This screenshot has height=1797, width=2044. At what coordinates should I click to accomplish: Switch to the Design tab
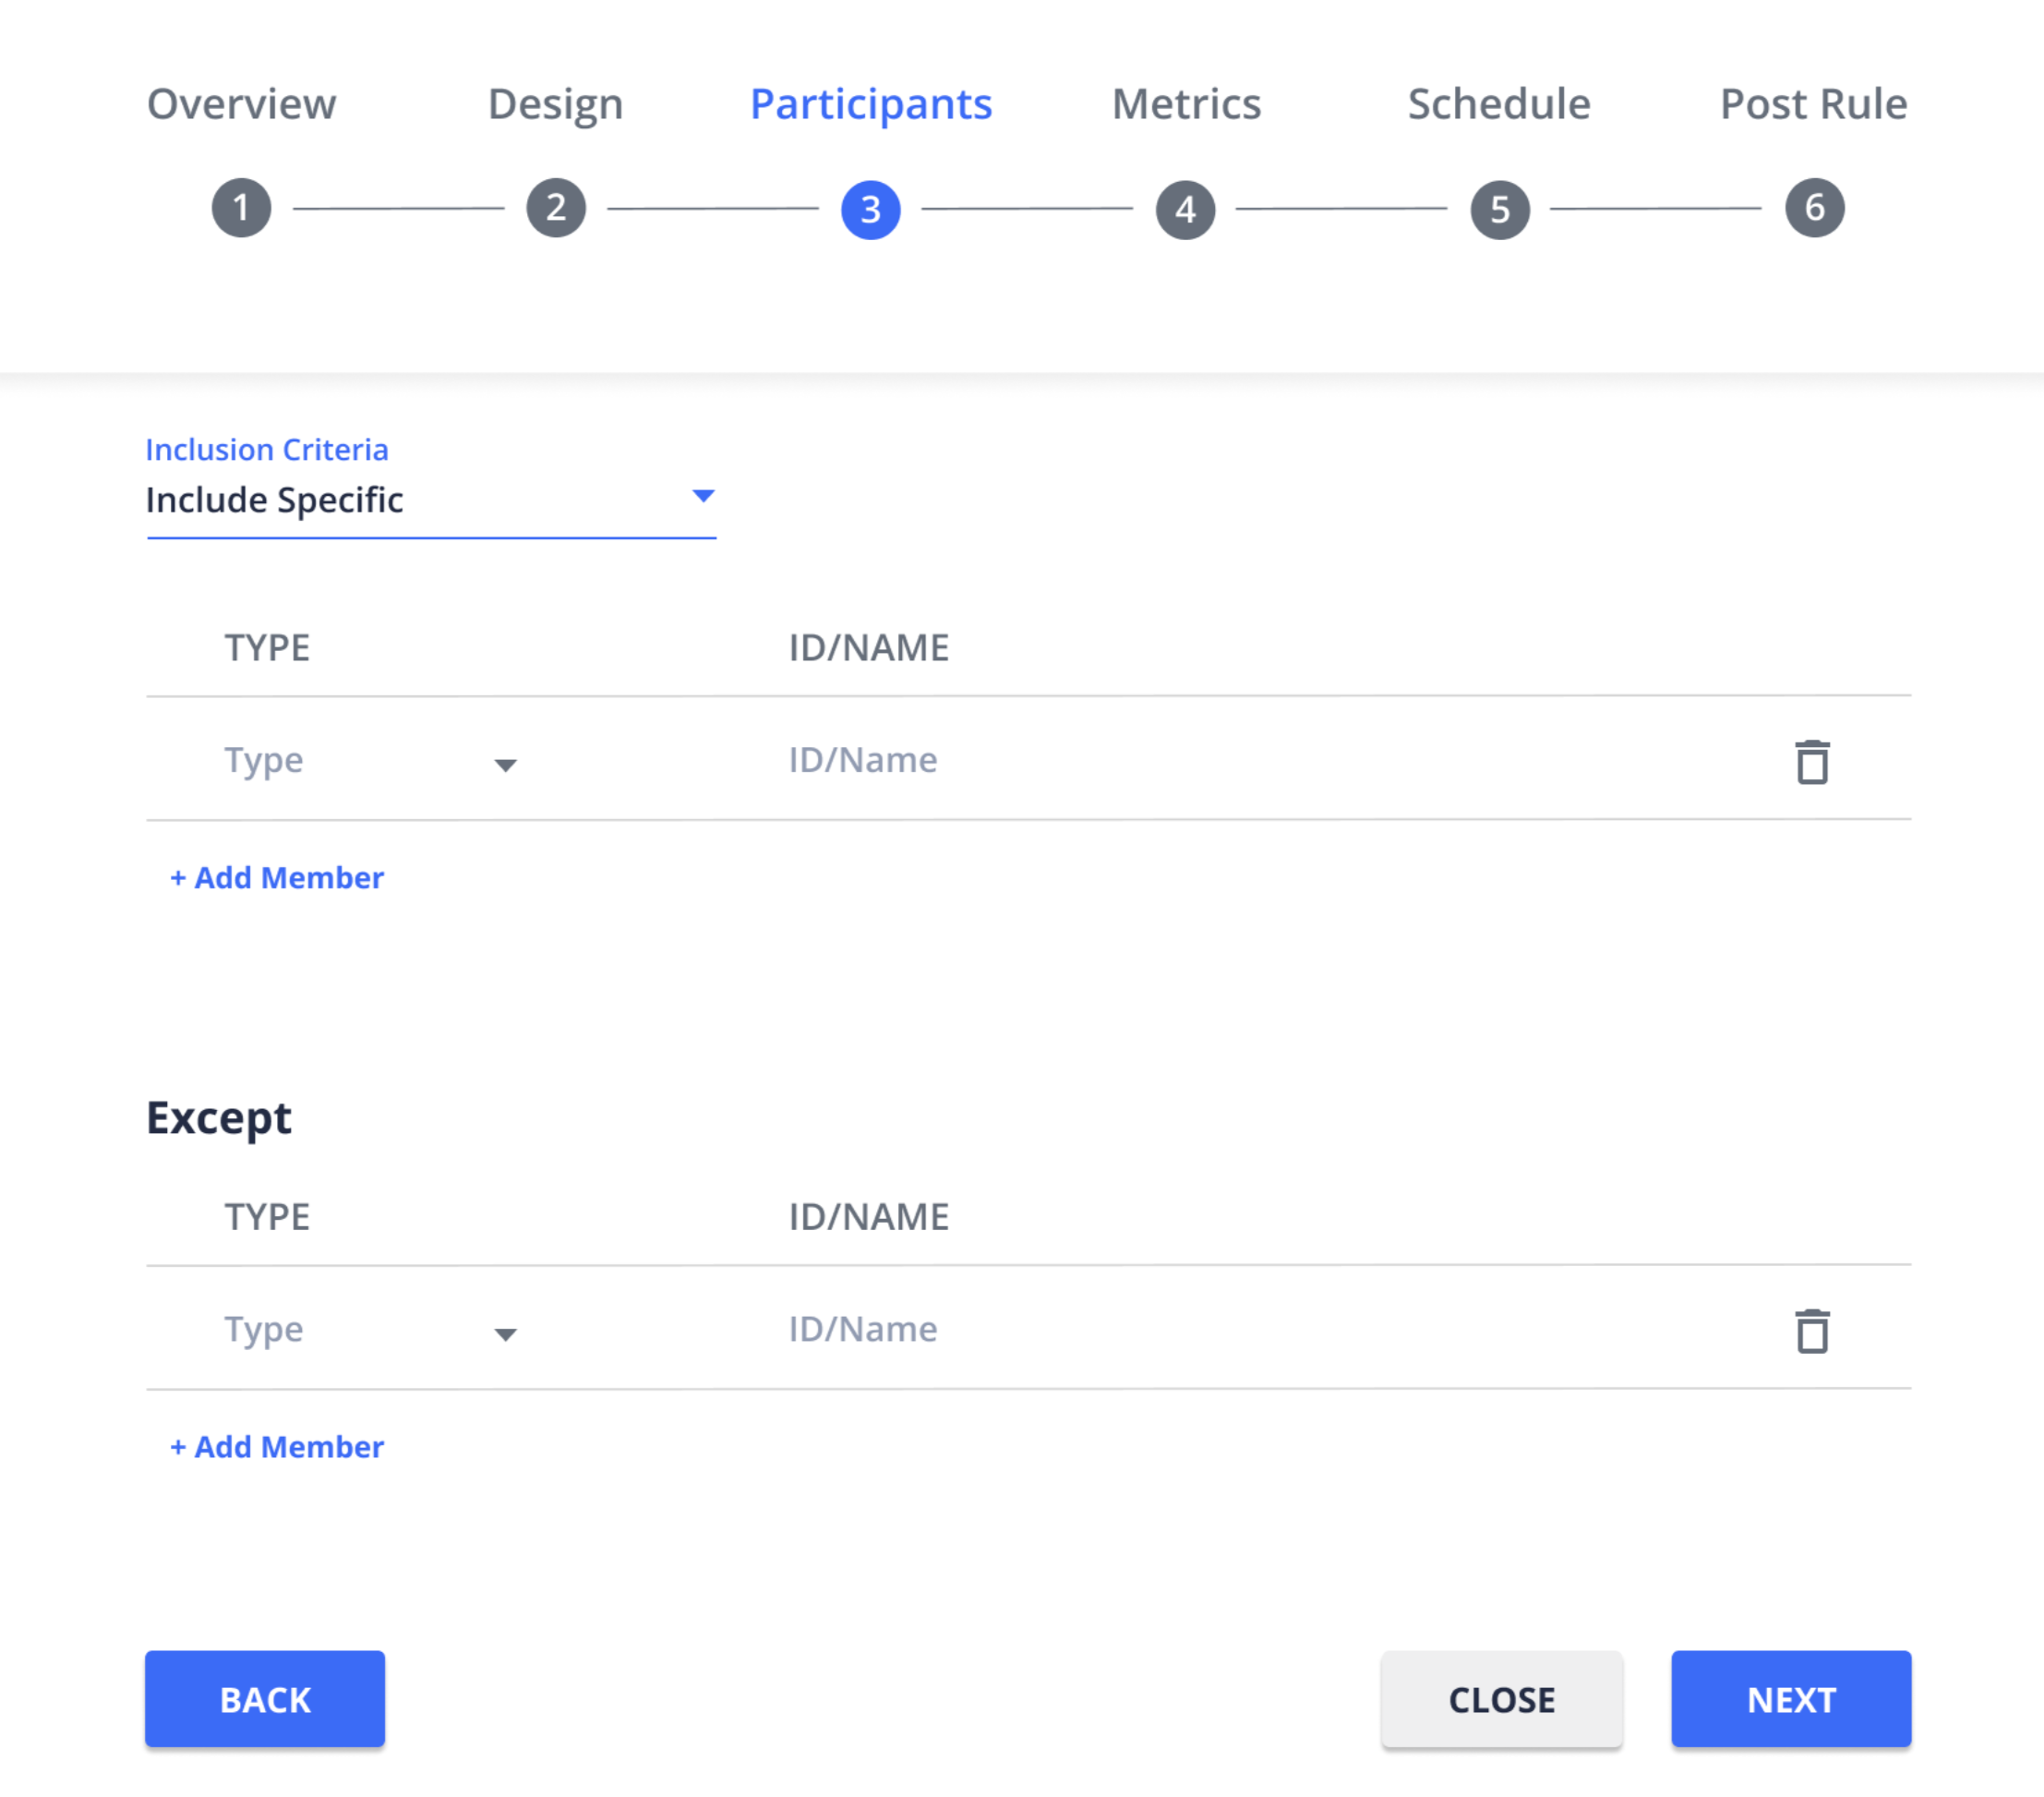point(555,104)
